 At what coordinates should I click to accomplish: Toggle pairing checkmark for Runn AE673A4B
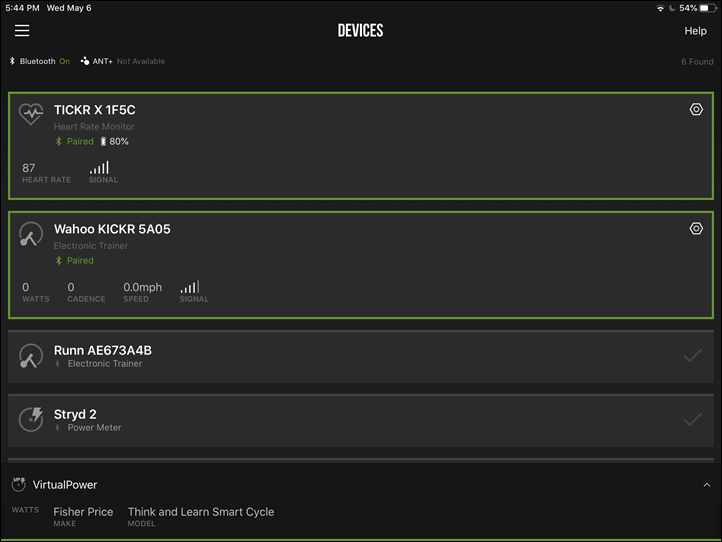pyautogui.click(x=692, y=356)
